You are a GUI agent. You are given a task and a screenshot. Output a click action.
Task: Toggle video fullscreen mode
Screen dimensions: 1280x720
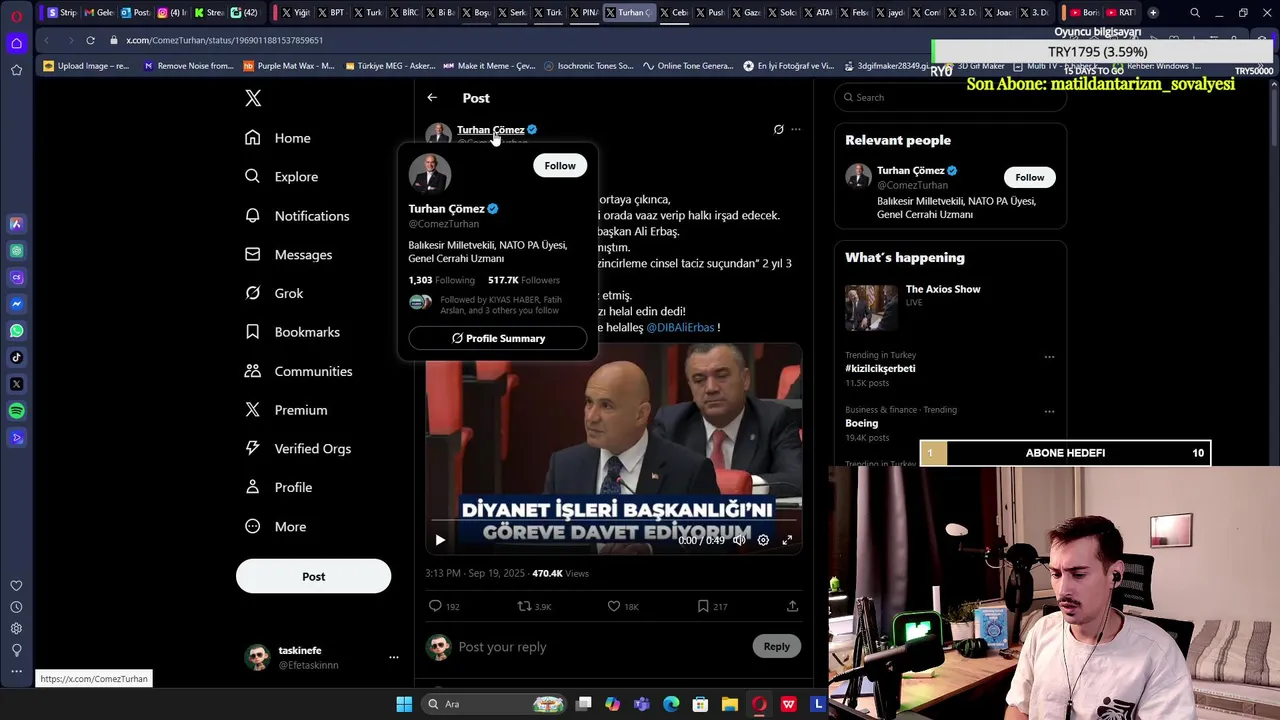pos(787,540)
